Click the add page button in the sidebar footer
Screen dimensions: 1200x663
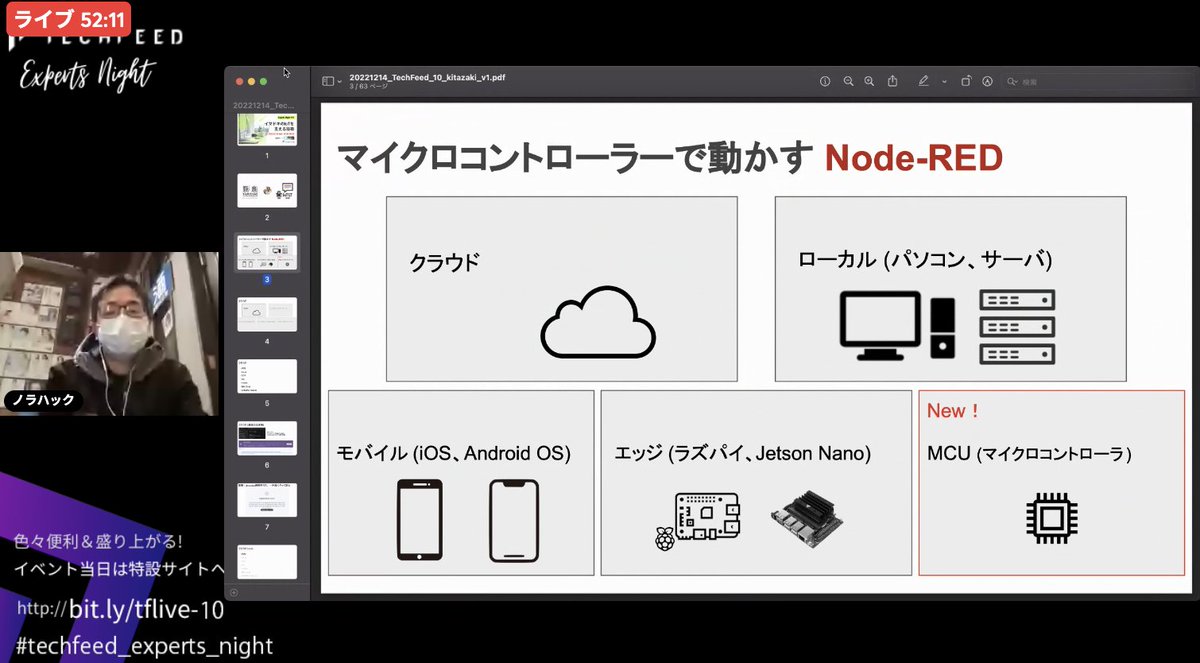[x=234, y=592]
